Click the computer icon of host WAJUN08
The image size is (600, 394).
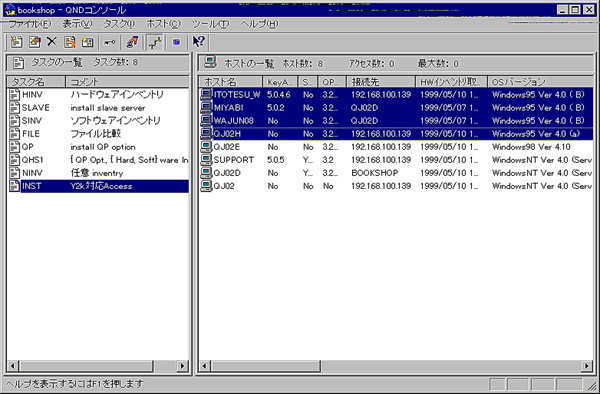207,120
